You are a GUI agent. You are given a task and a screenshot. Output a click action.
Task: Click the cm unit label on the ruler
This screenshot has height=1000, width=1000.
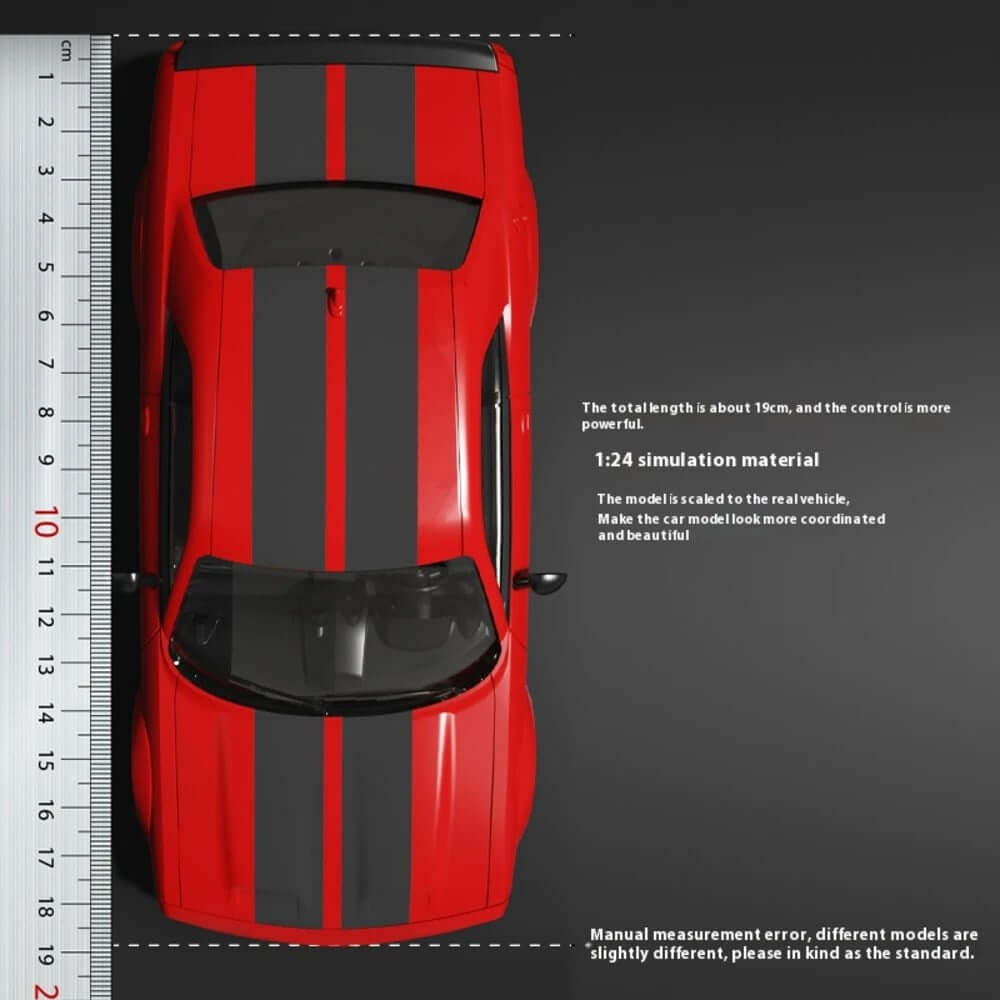click(66, 48)
